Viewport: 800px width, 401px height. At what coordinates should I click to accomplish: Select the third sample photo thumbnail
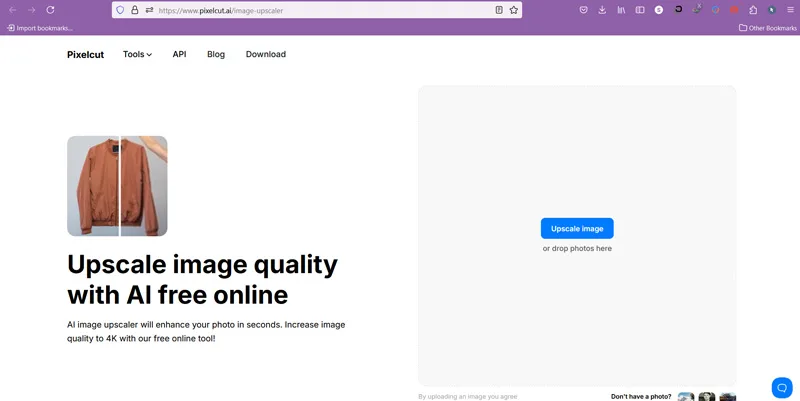(728, 396)
